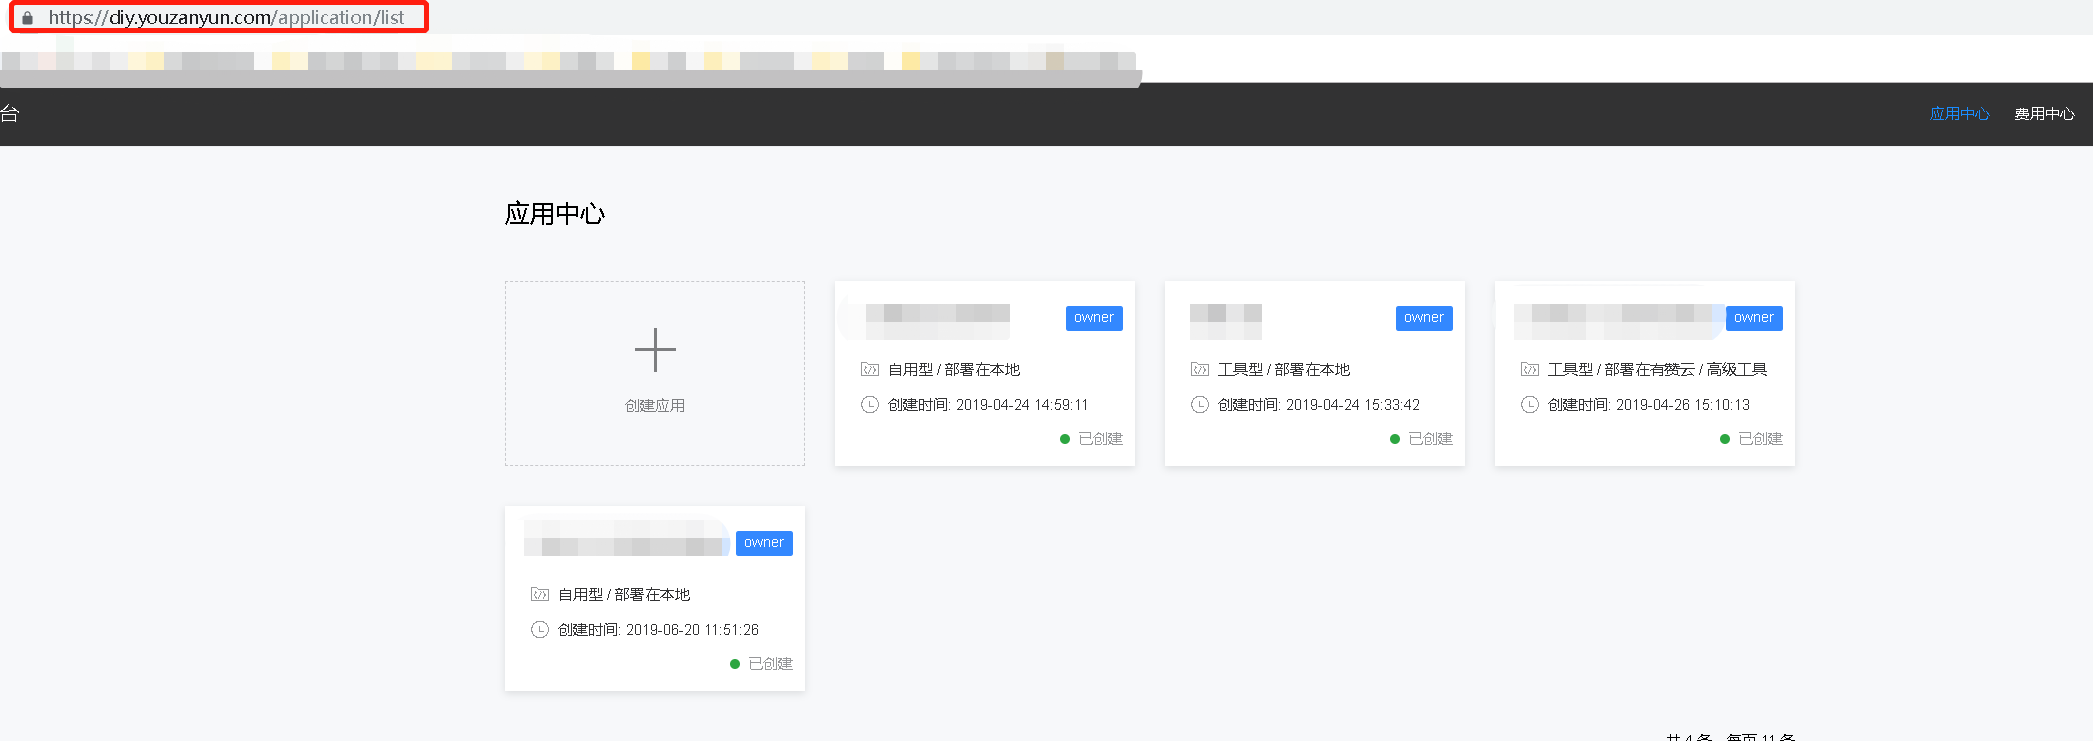Click the 已创建 status on the 15:33:42 card

[x=1430, y=439]
